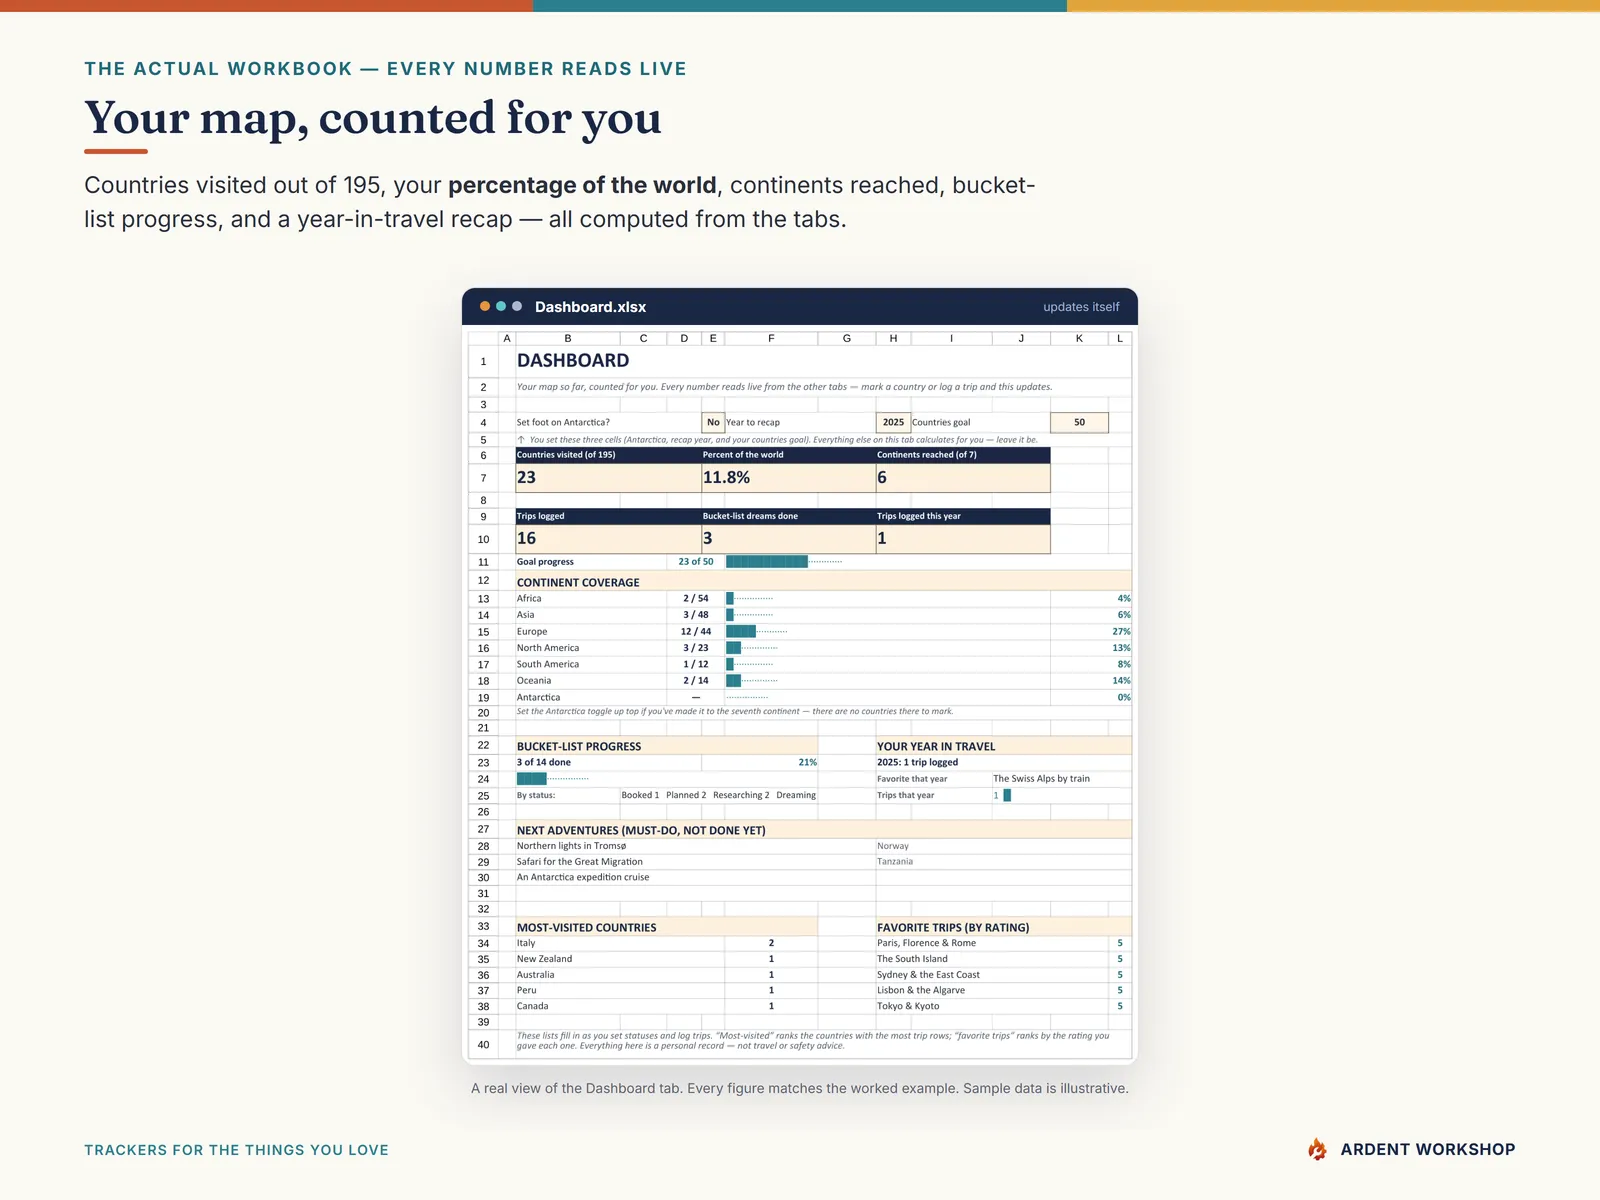The width and height of the screenshot is (1600, 1200).
Task: Click the Asia row in continent coverage
Action: point(824,615)
